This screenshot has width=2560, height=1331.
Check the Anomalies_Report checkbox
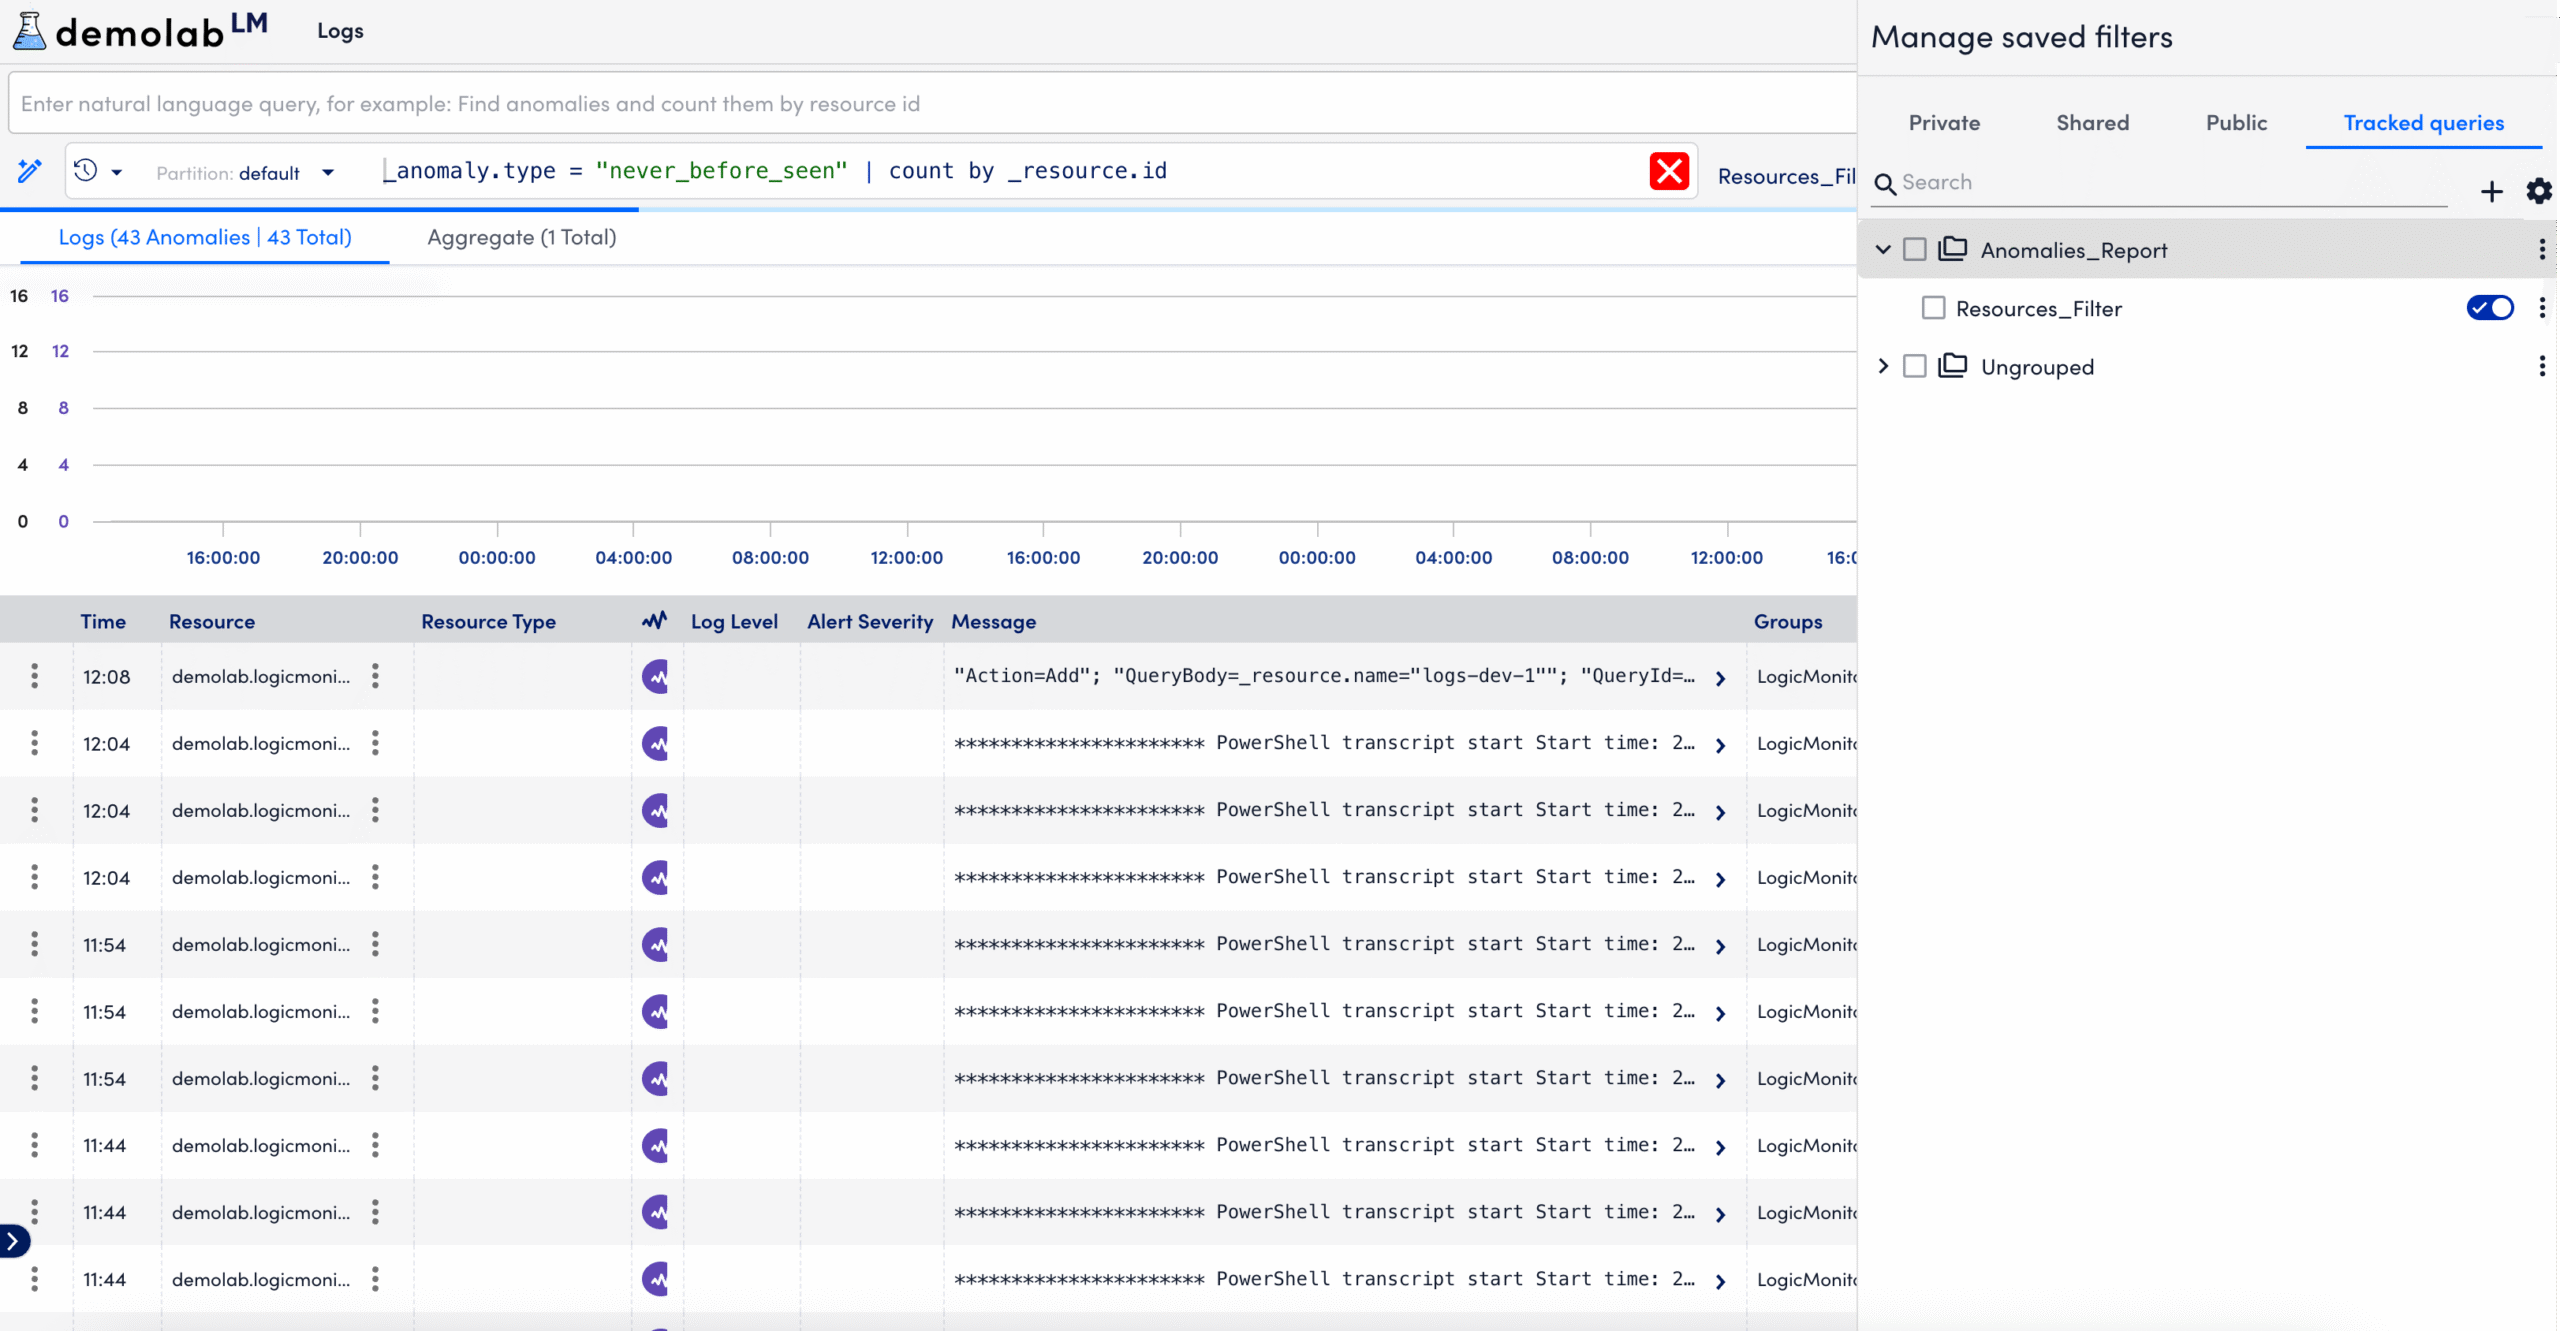pyautogui.click(x=1915, y=249)
